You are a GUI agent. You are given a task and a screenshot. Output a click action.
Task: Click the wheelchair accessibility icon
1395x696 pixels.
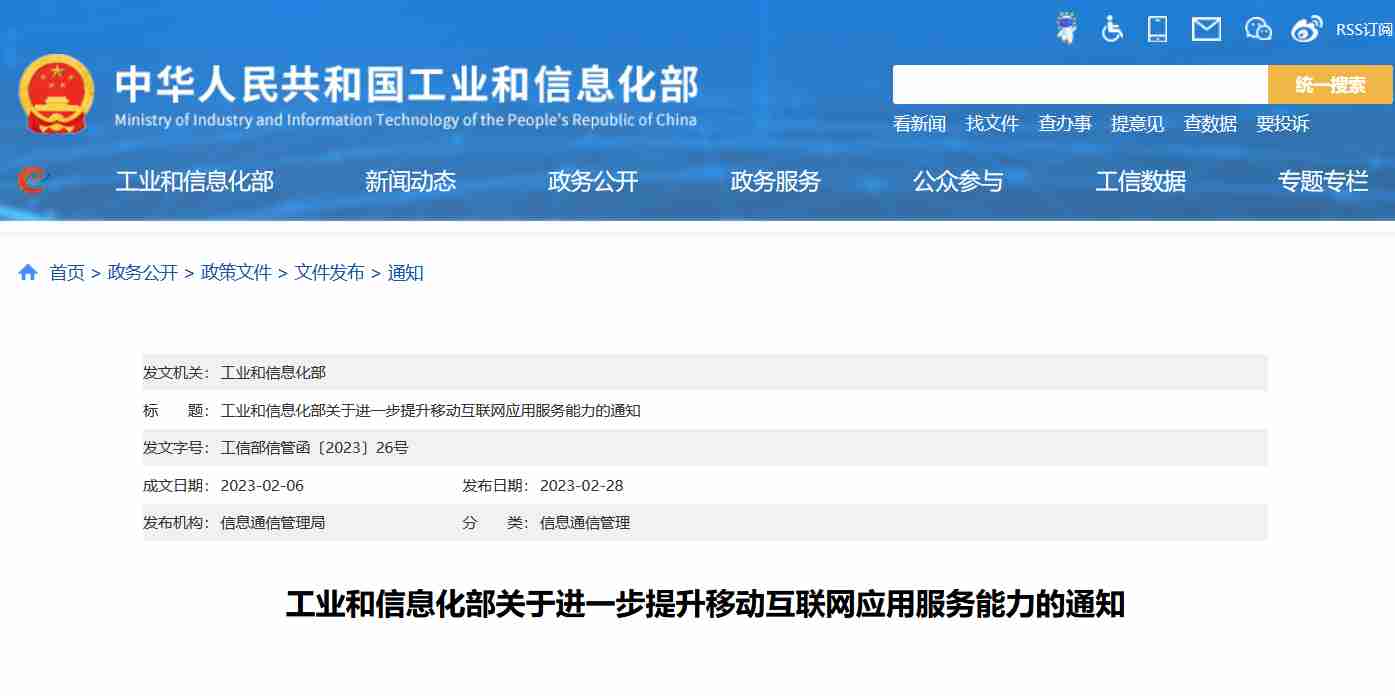[x=1112, y=29]
